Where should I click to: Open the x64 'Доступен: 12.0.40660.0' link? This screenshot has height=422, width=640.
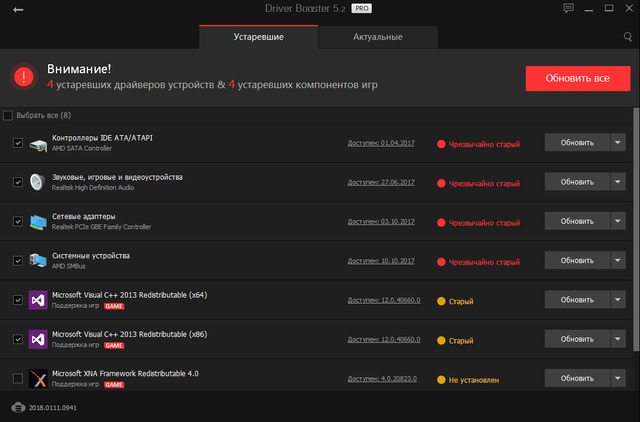click(384, 300)
